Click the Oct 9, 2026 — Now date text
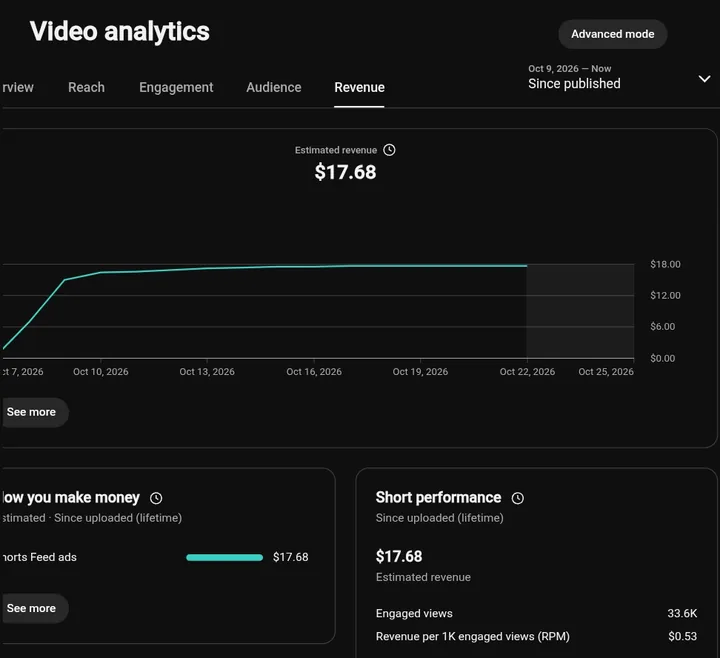This screenshot has height=658, width=720. (569, 68)
